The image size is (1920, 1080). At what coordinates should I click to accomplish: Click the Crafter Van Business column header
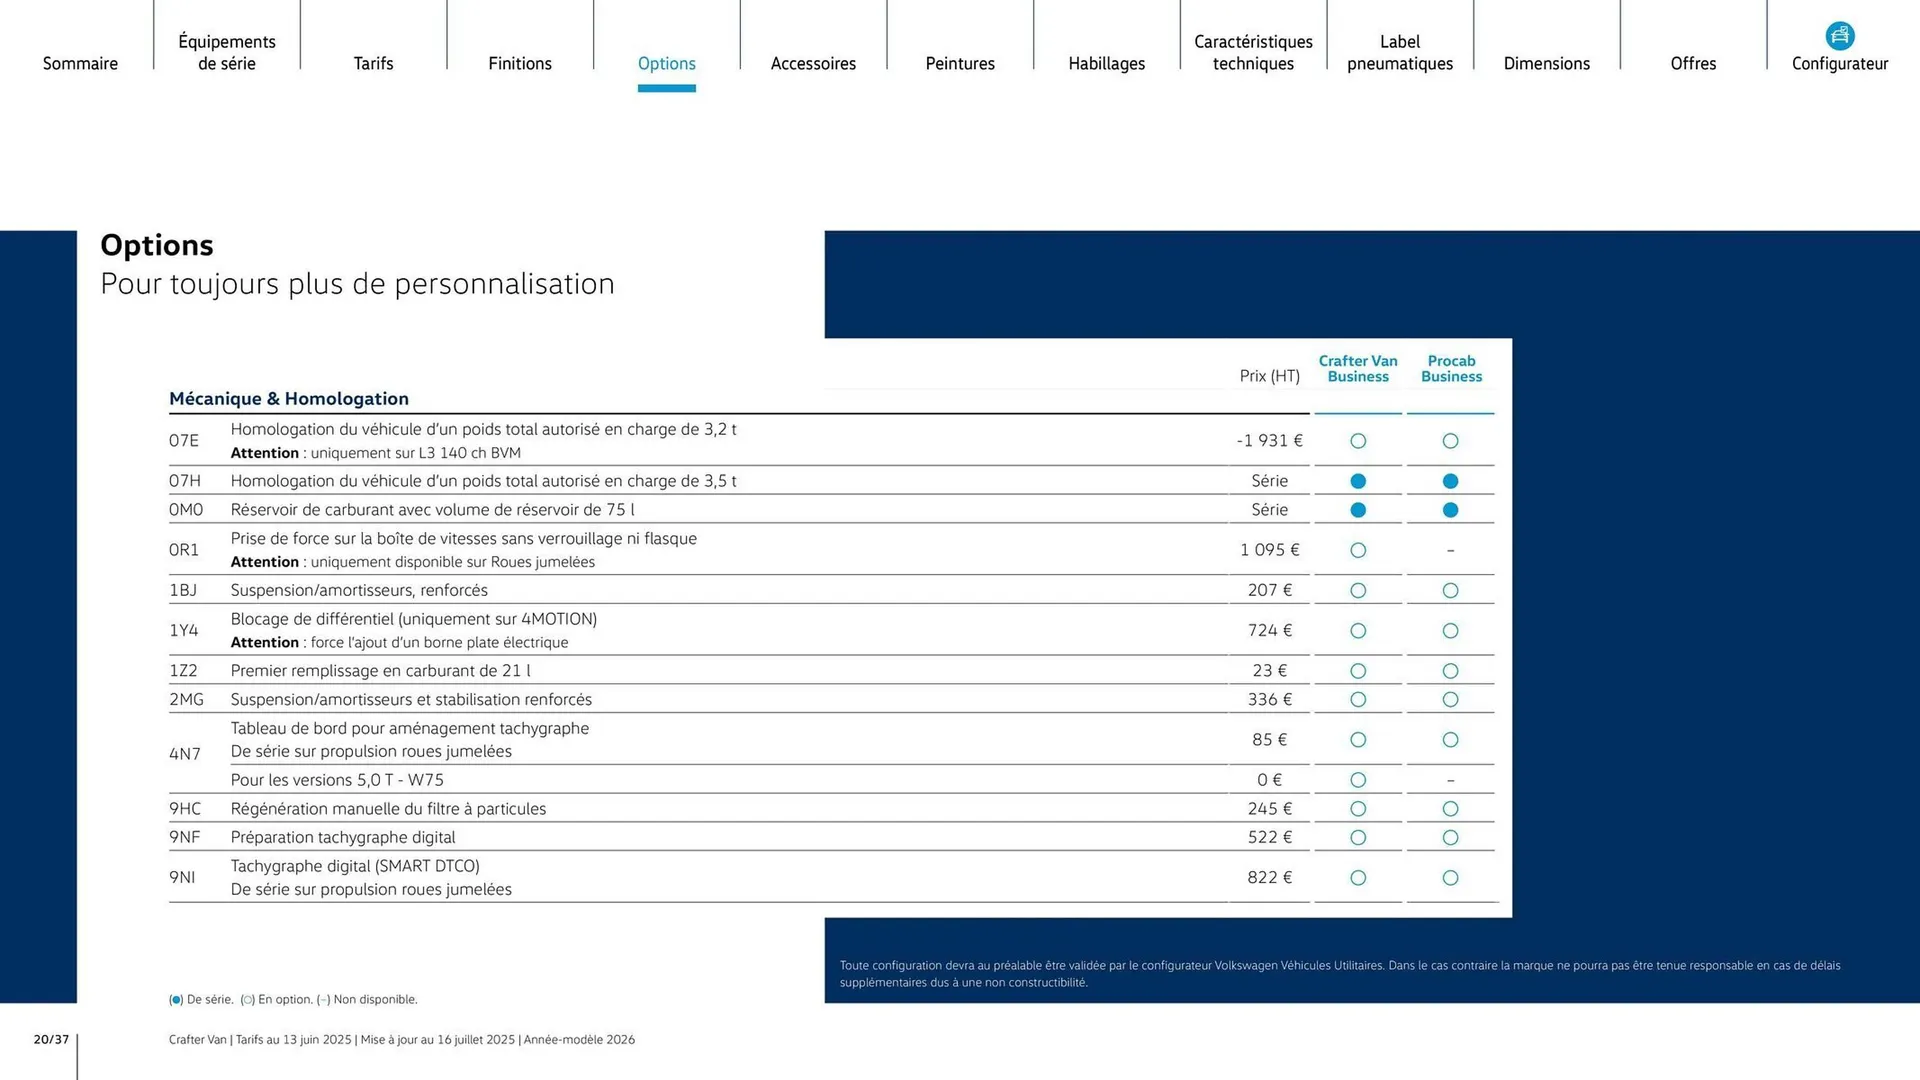[1357, 368]
